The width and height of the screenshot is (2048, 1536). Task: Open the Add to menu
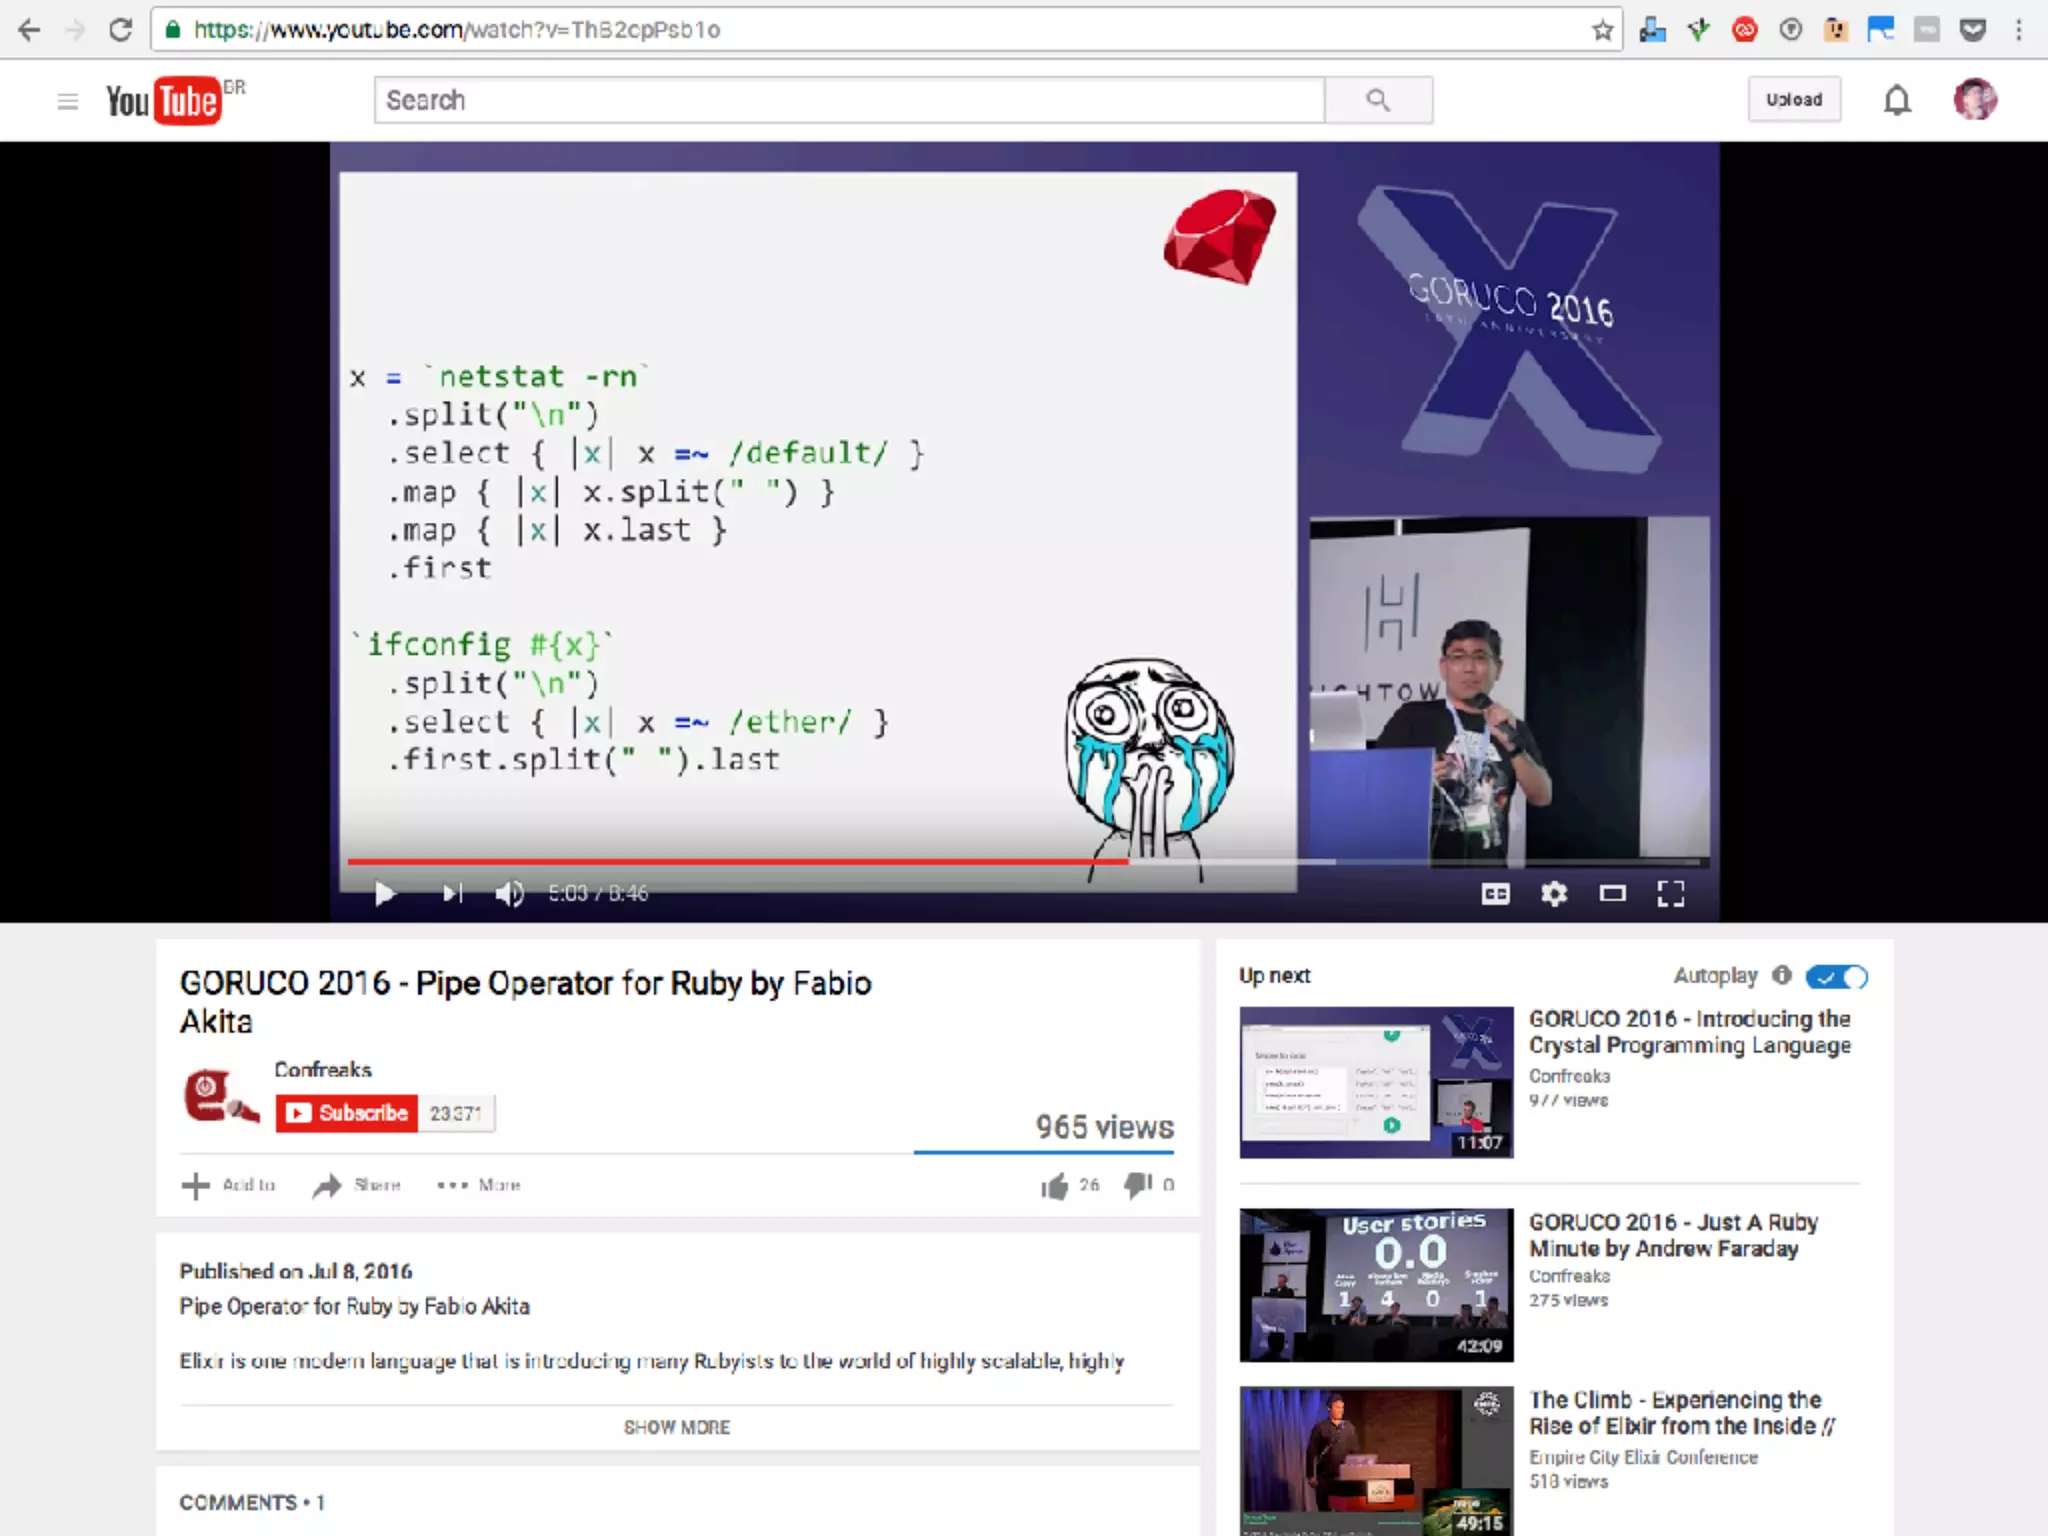pos(229,1185)
